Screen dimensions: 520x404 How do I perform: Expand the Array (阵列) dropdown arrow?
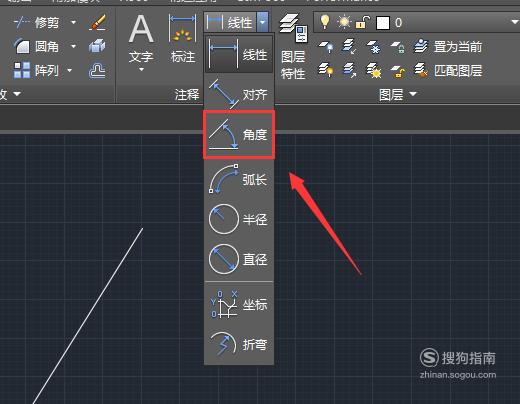(x=70, y=70)
